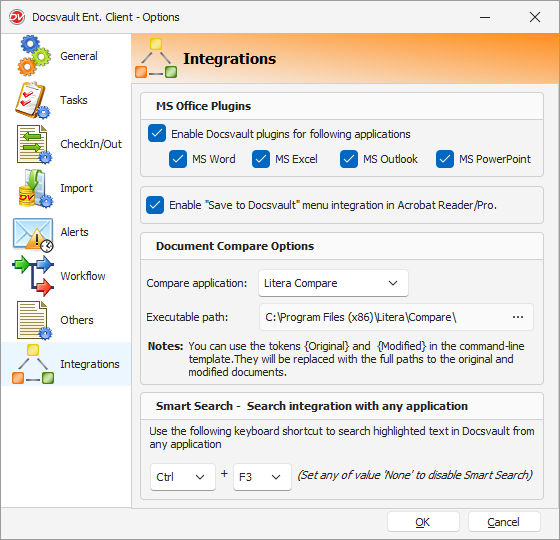Uncheck the MS Word plugin
560x540 pixels.
point(178,159)
